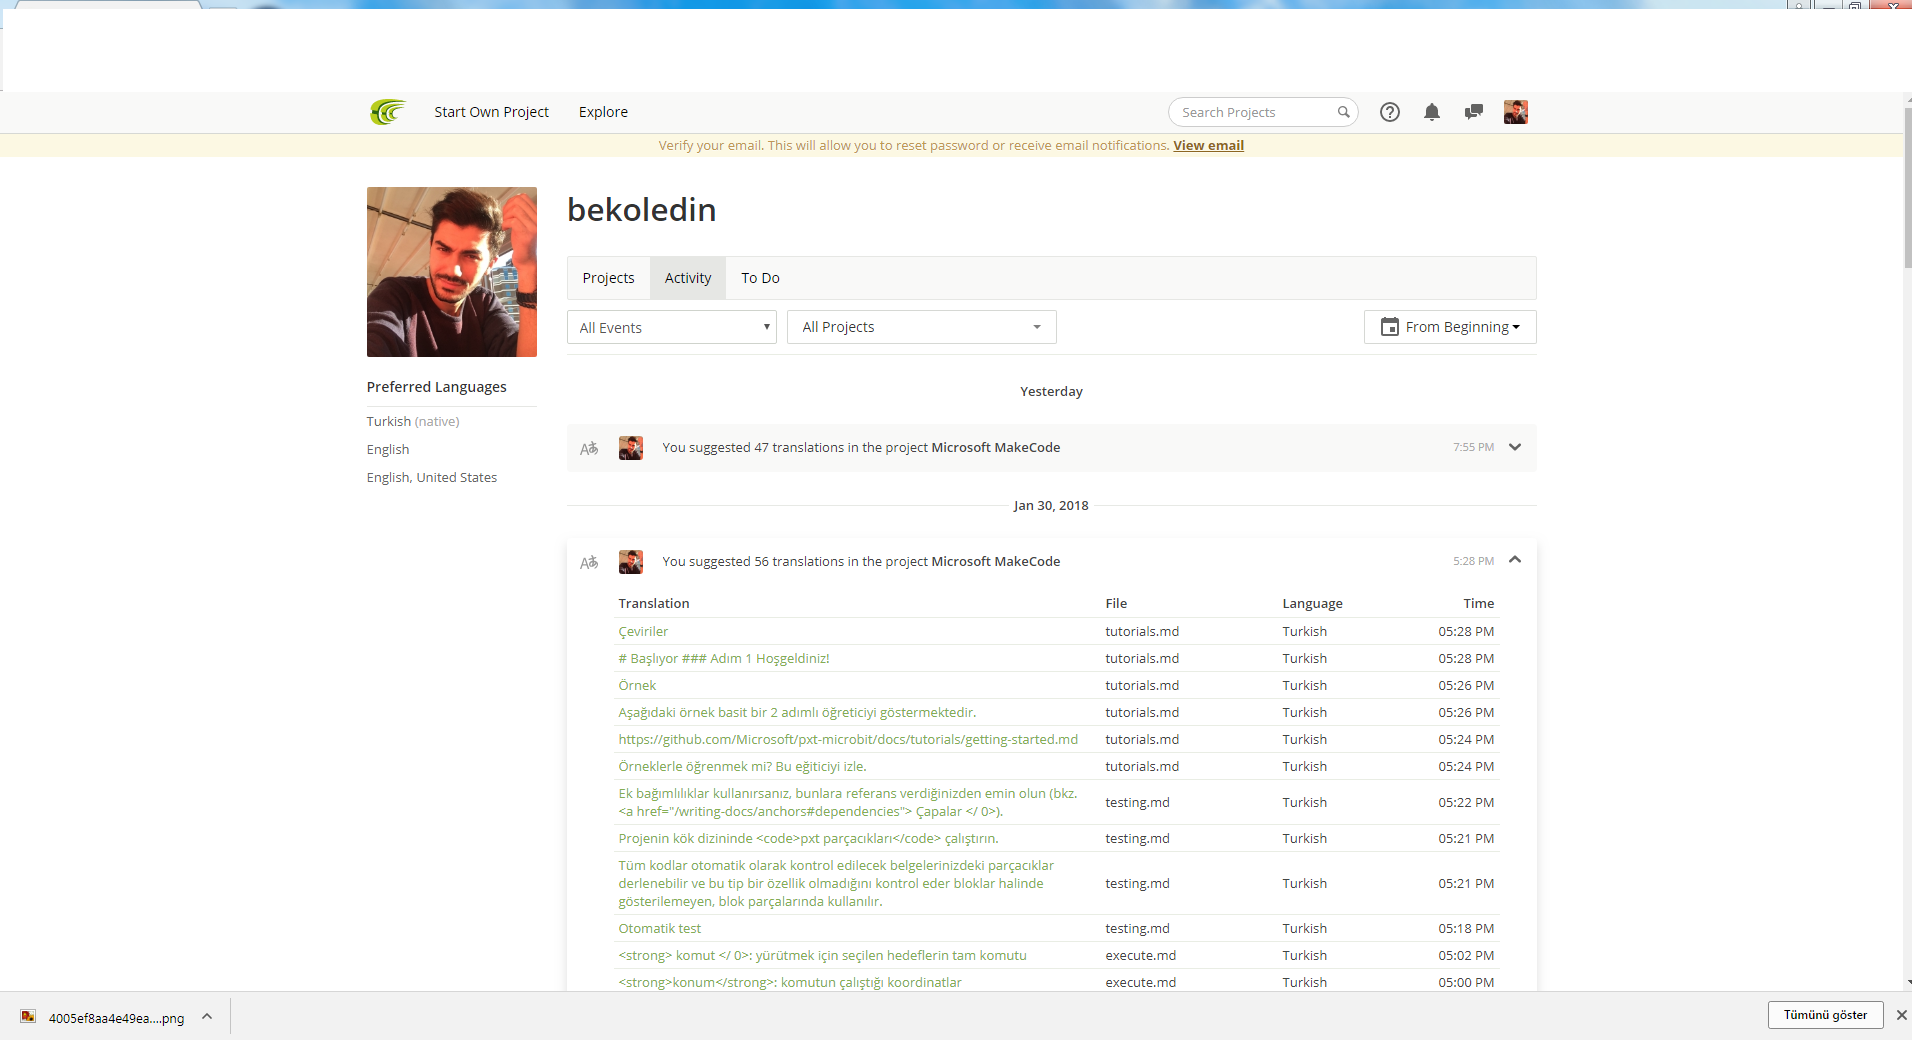
Task: Open the github.com pxt-microbit getting-started translation link
Action: coord(848,739)
